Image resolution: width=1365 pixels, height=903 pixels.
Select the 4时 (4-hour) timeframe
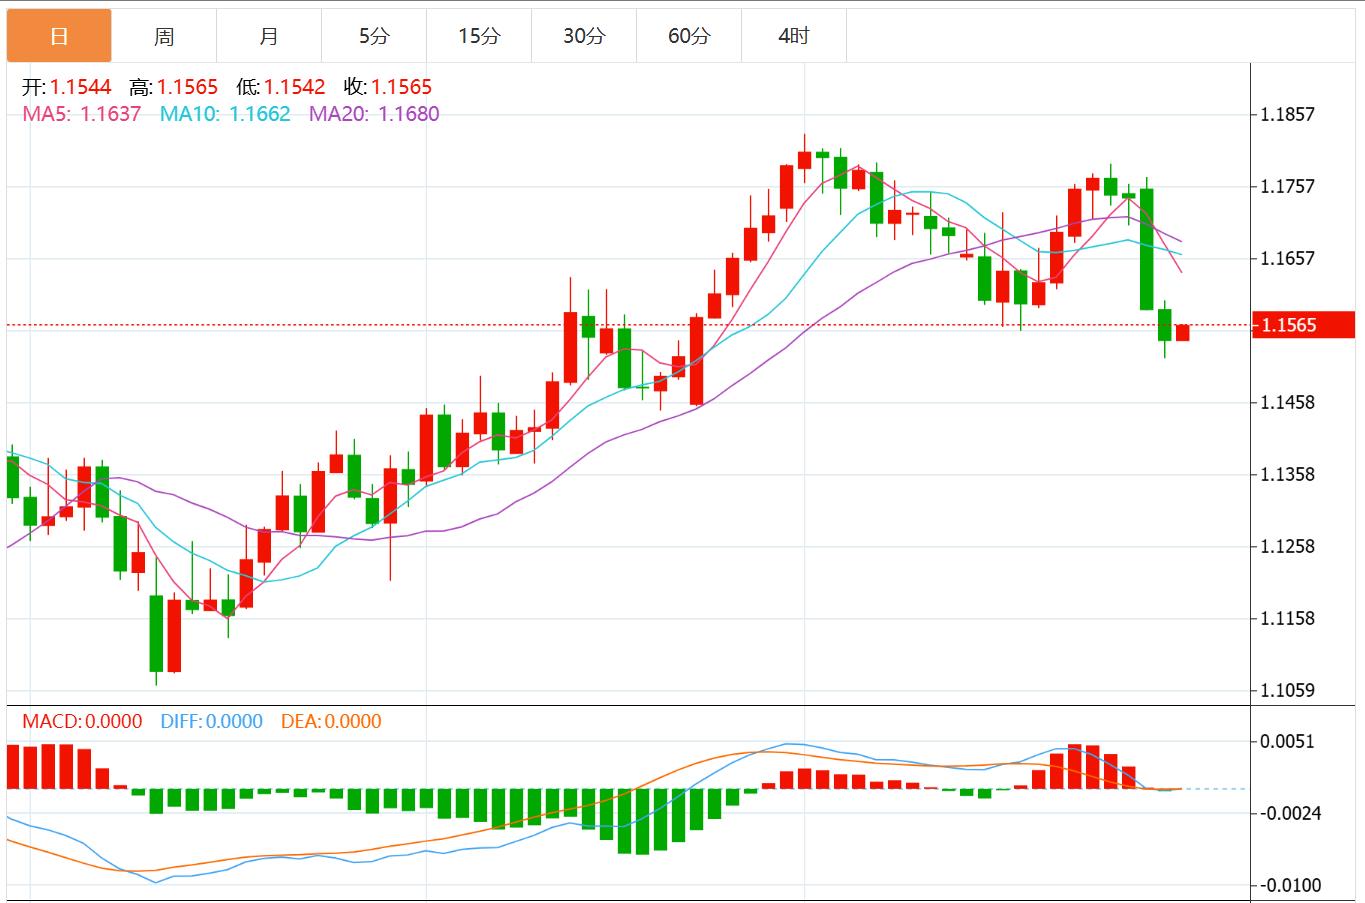pos(794,34)
